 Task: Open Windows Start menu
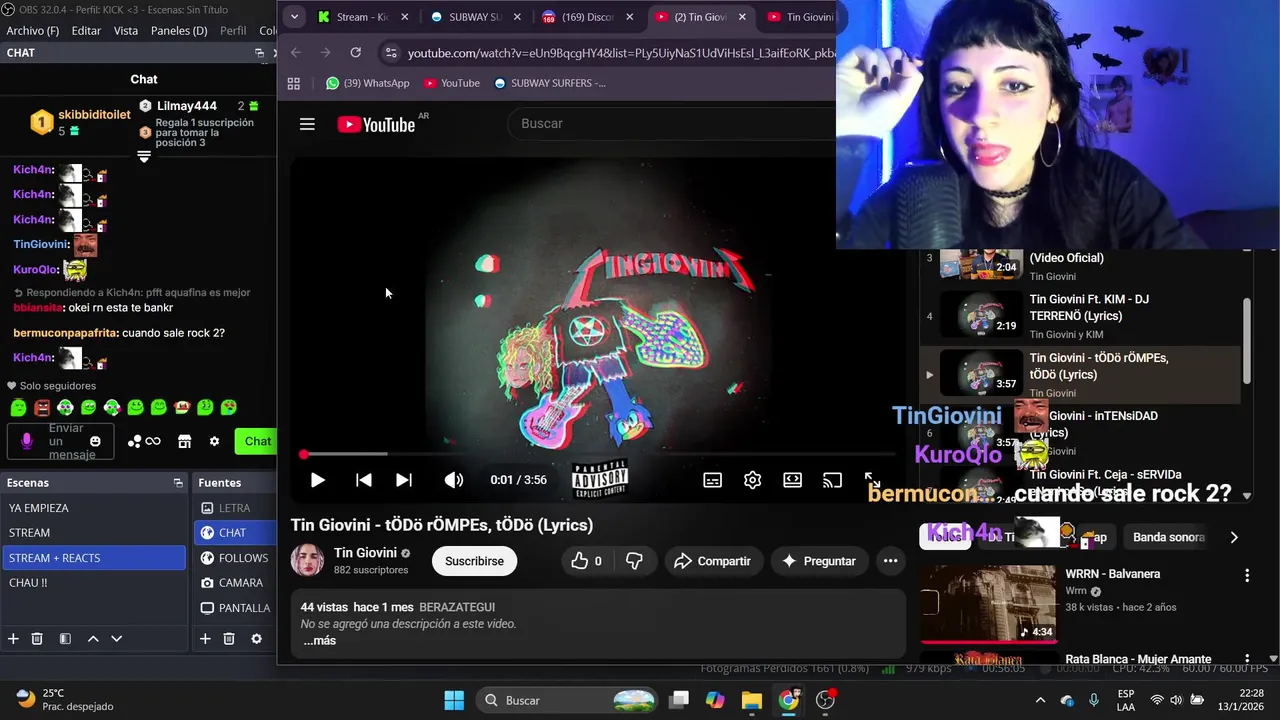point(453,700)
